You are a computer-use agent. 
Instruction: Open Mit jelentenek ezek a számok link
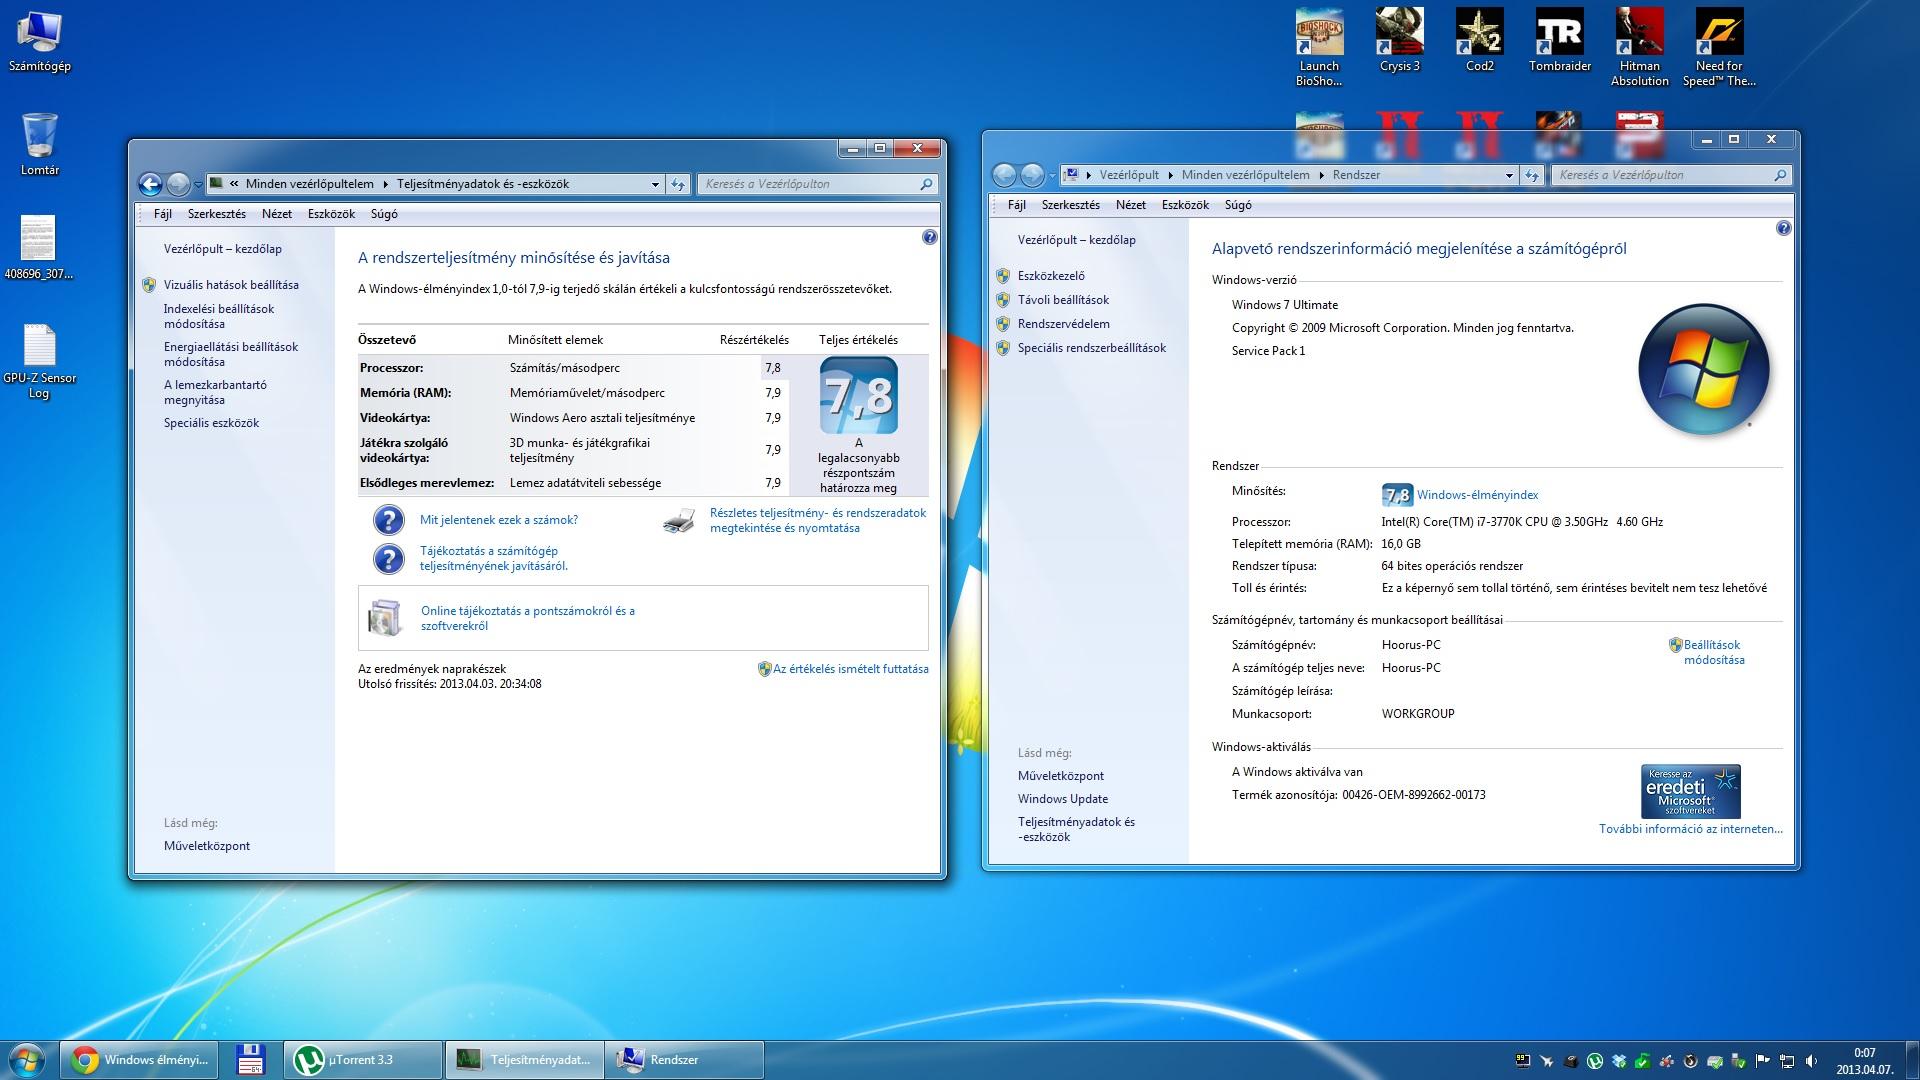499,520
